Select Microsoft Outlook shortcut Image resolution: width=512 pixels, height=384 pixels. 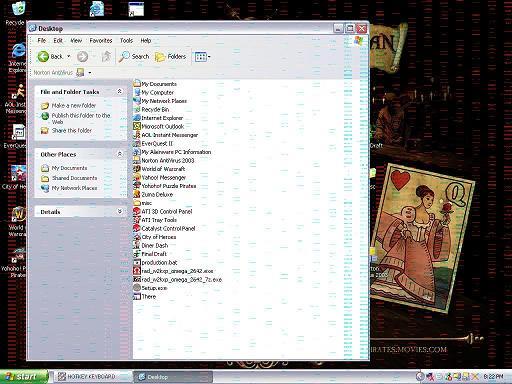pyautogui.click(x=159, y=126)
